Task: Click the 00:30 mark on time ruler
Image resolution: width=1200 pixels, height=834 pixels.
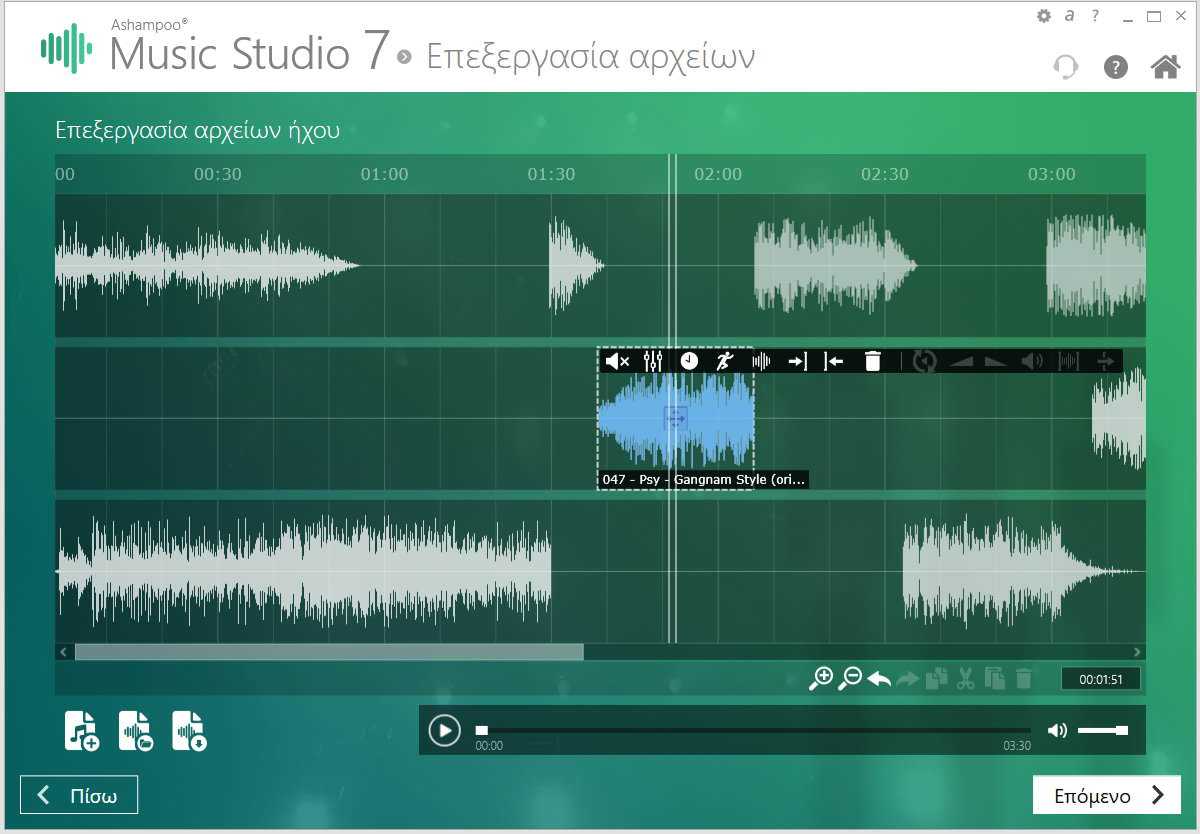Action: (218, 174)
